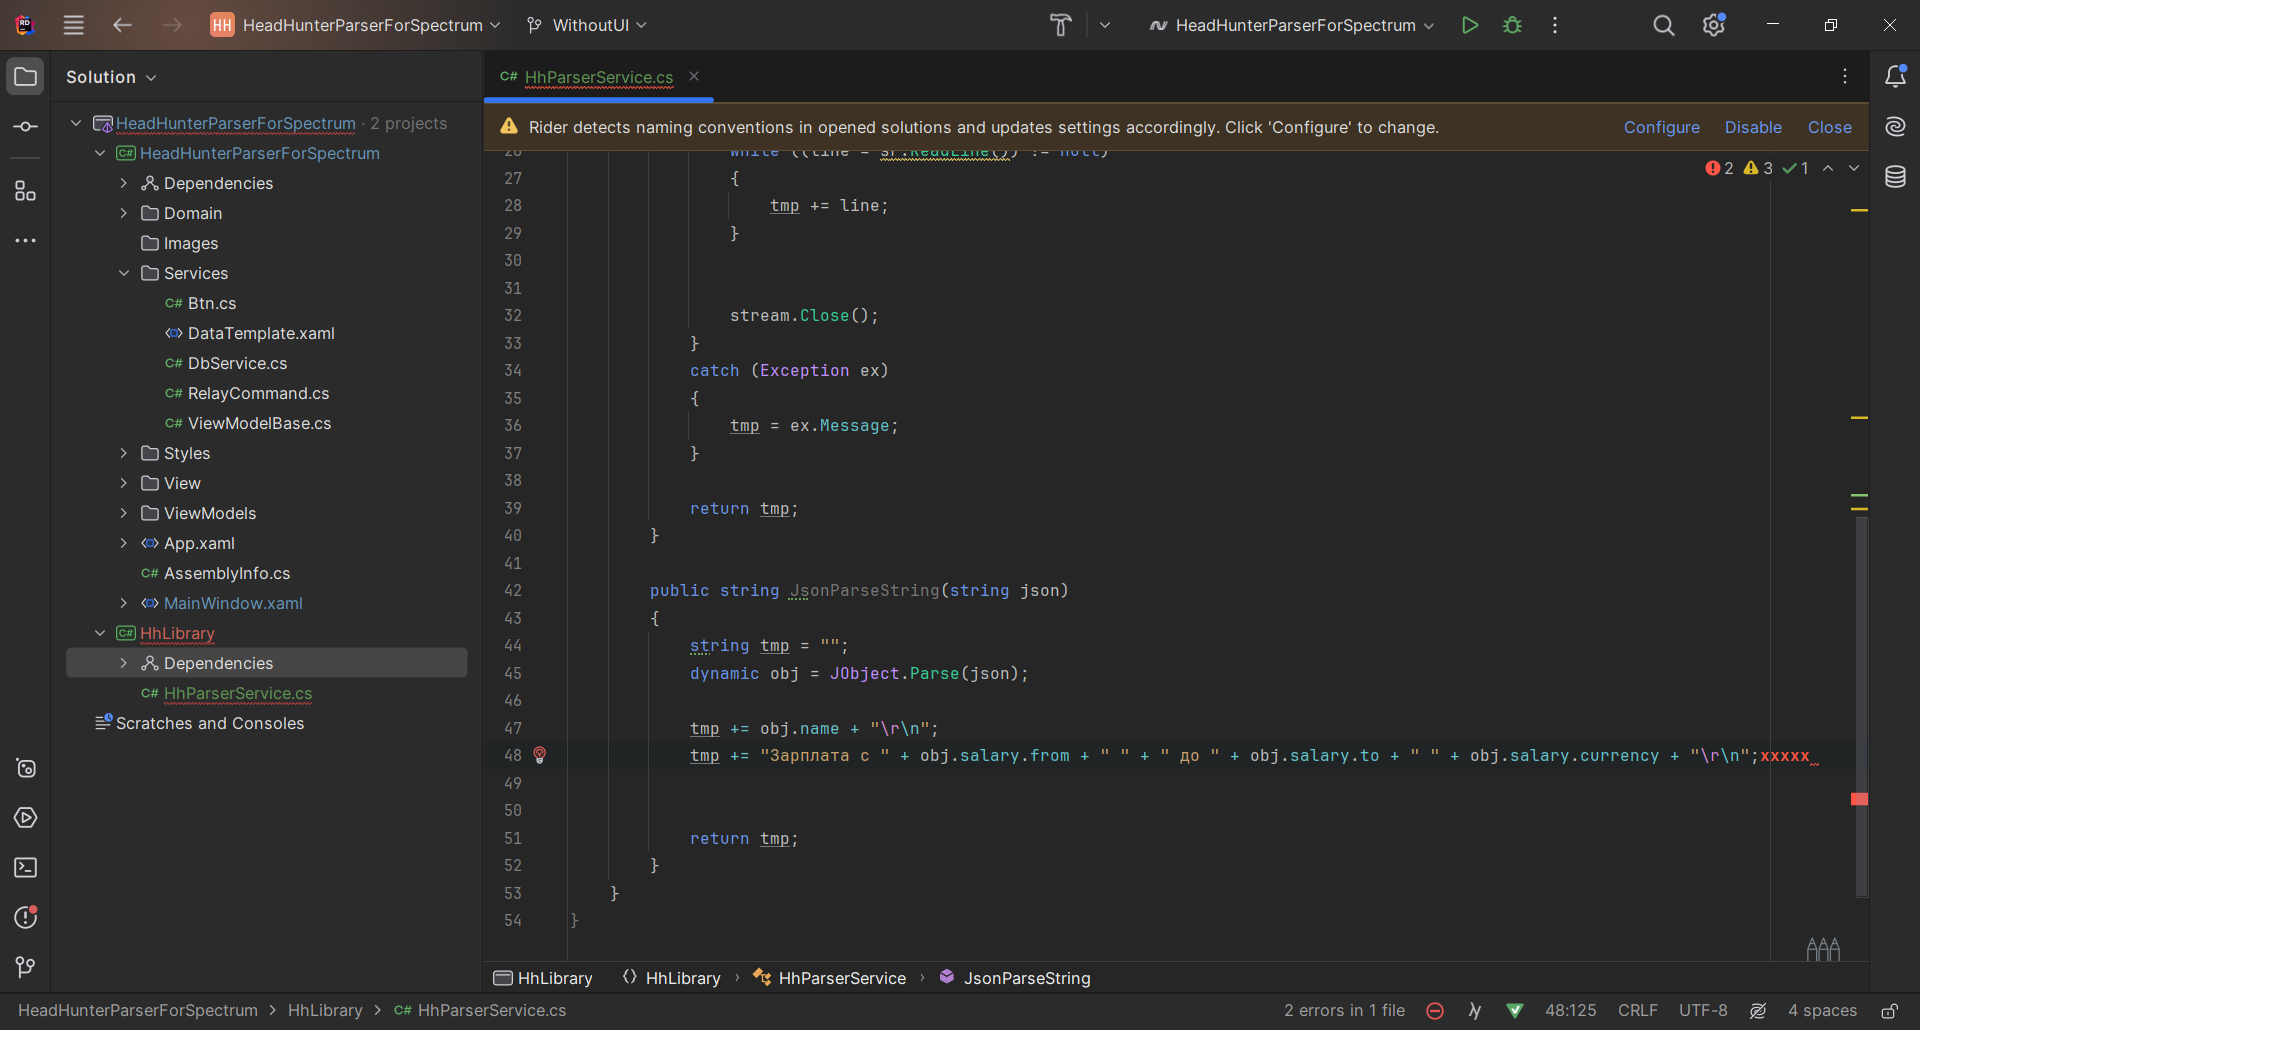This screenshot has width=2272, height=1047.
Task: Open the More Actions menu in the title bar
Action: tap(1555, 25)
